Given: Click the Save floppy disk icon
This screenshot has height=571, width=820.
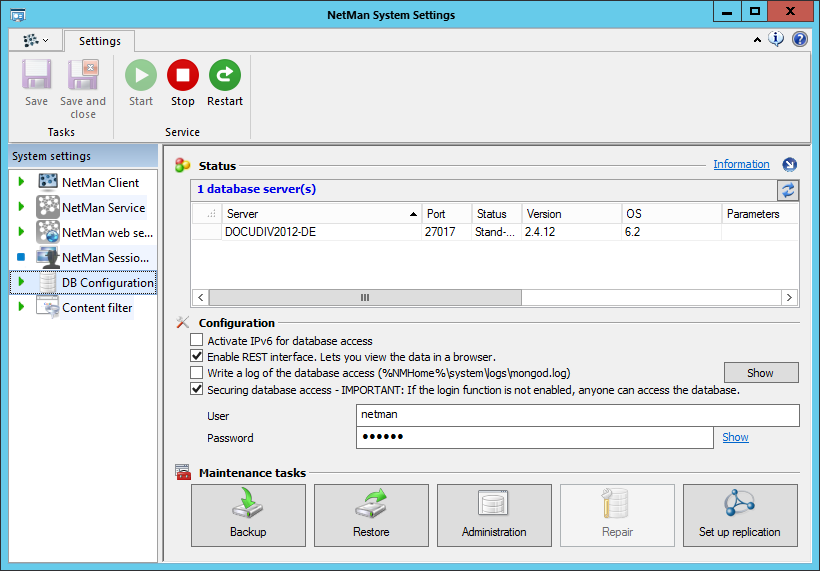Looking at the screenshot, I should [36, 75].
